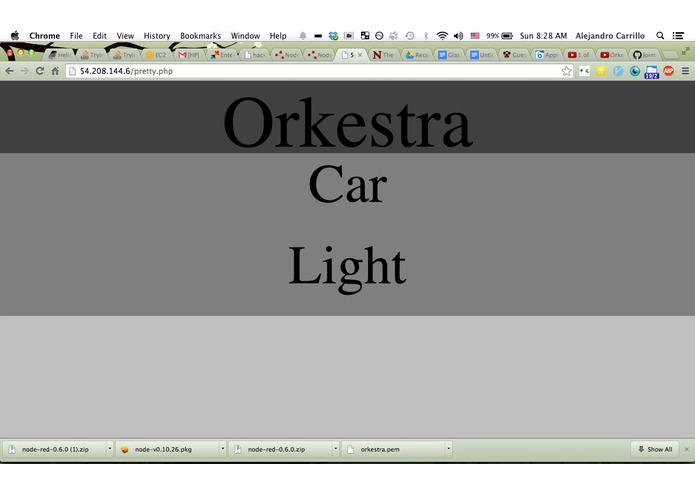Click the Time Machine clock icon
The width and height of the screenshot is (695, 494).
click(x=410, y=35)
